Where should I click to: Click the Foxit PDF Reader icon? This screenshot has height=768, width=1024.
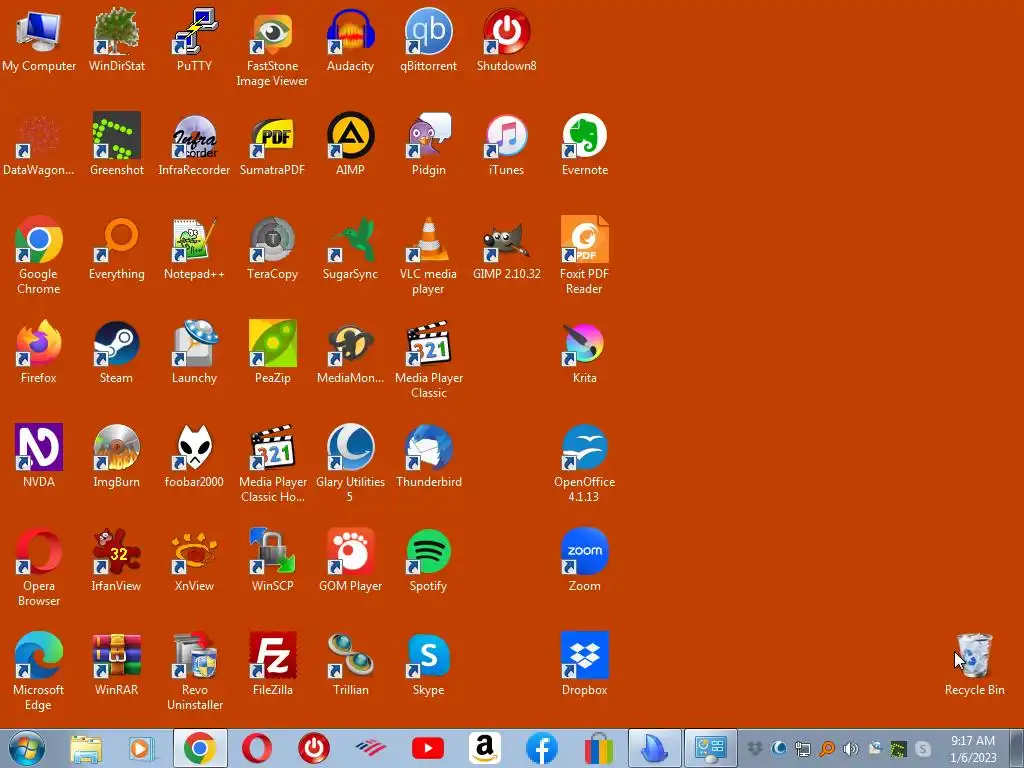[584, 239]
